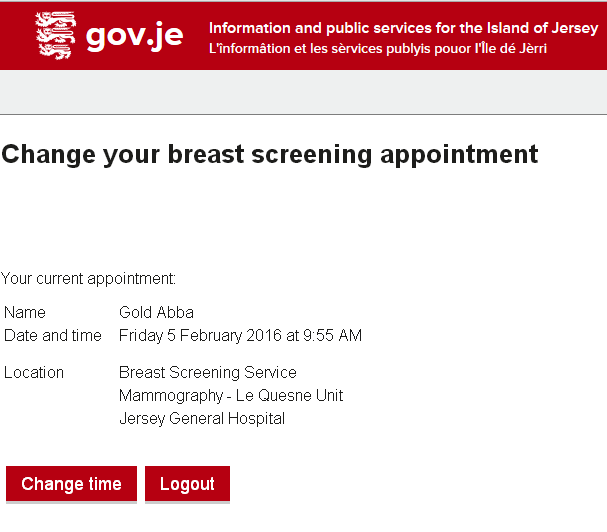Click the Date and time label
The image size is (607, 532).
coord(53,336)
